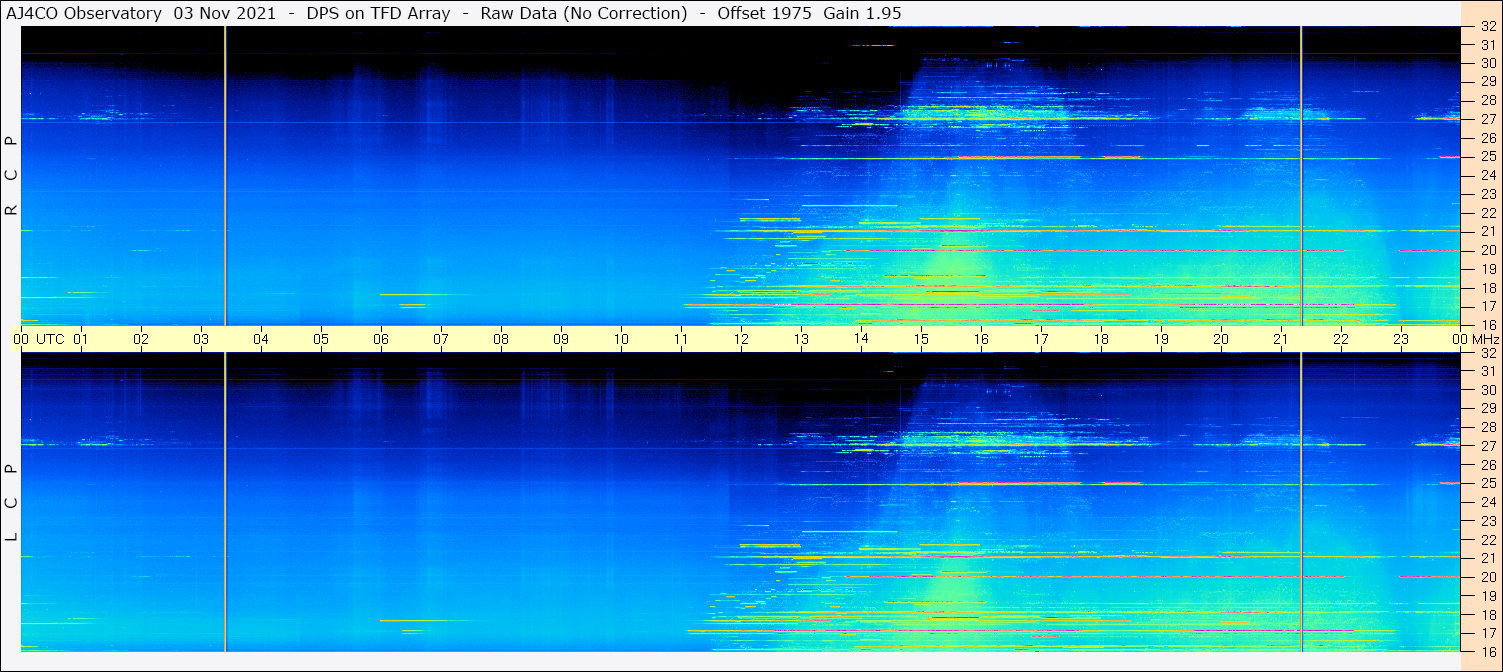Select hour 15 on the time axis
The width and height of the screenshot is (1503, 672).
click(x=921, y=339)
